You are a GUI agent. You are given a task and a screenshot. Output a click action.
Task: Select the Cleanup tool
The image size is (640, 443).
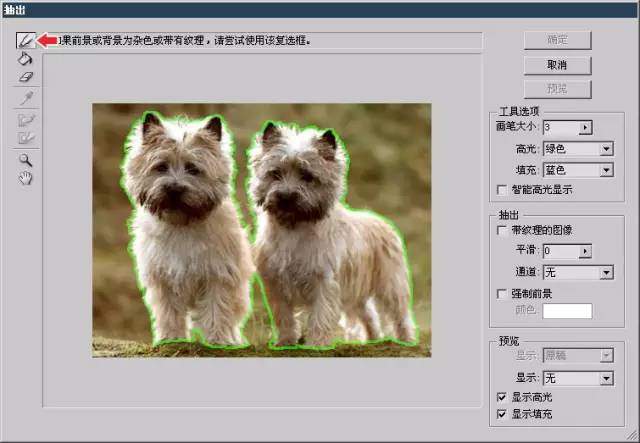(26, 120)
